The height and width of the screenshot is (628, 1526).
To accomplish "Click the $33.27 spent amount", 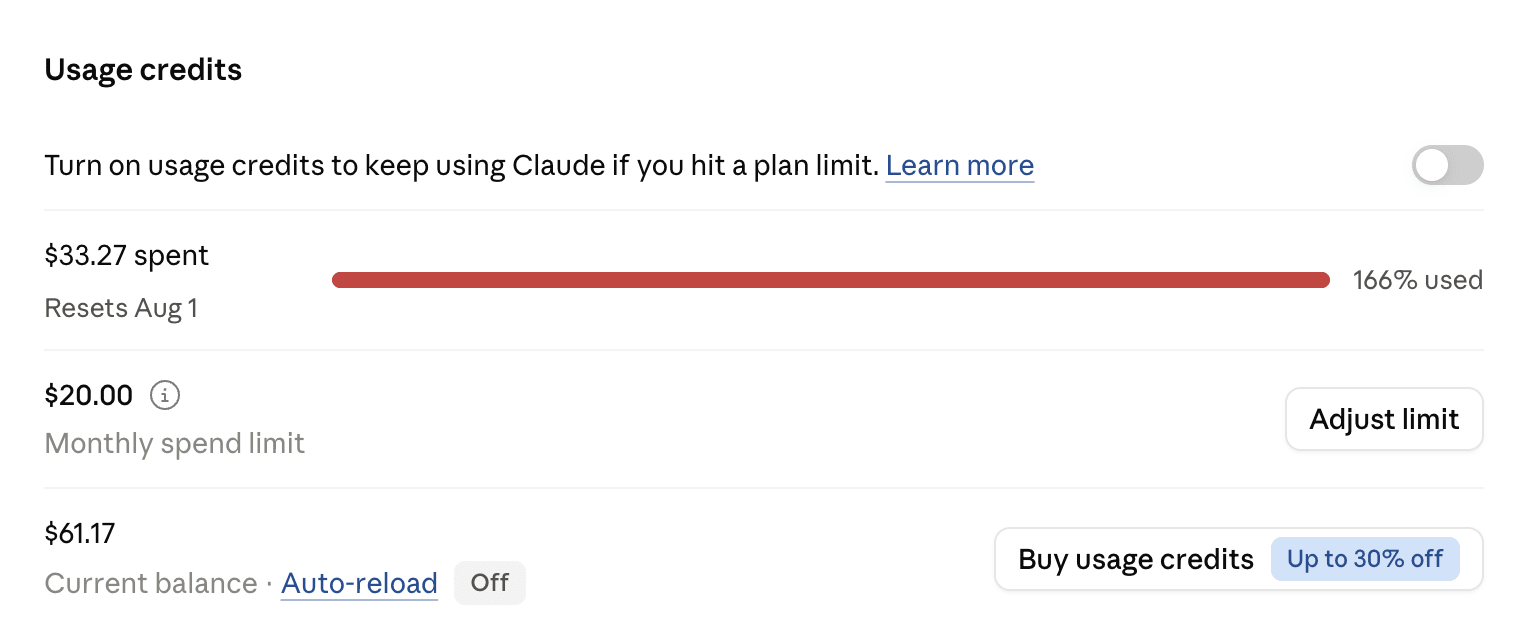I will [127, 256].
